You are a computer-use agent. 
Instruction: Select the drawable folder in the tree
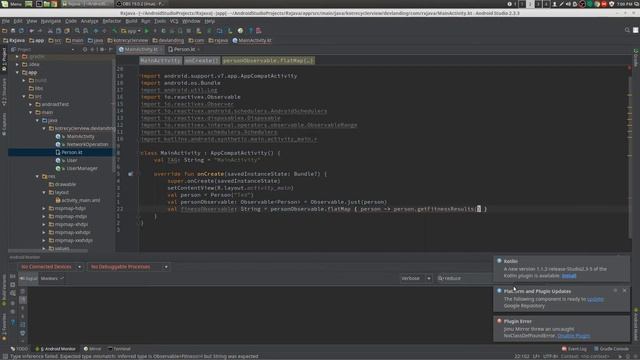point(65,184)
